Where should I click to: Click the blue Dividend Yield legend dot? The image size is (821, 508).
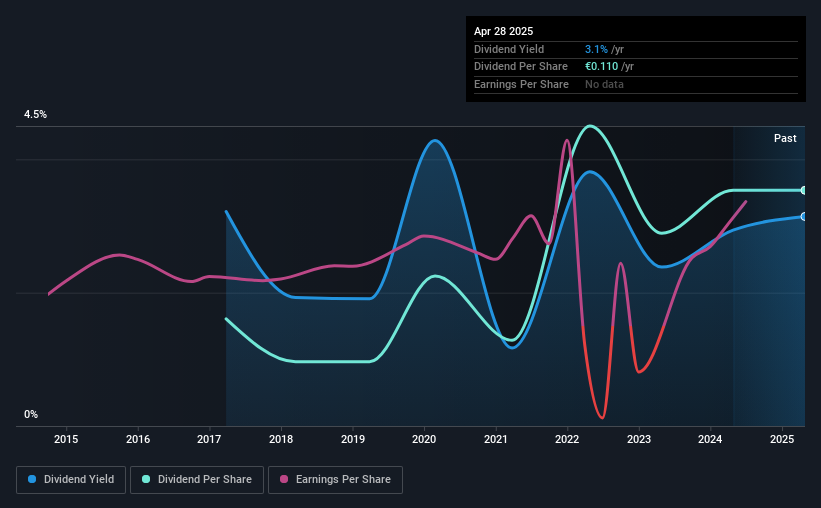click(x=32, y=479)
